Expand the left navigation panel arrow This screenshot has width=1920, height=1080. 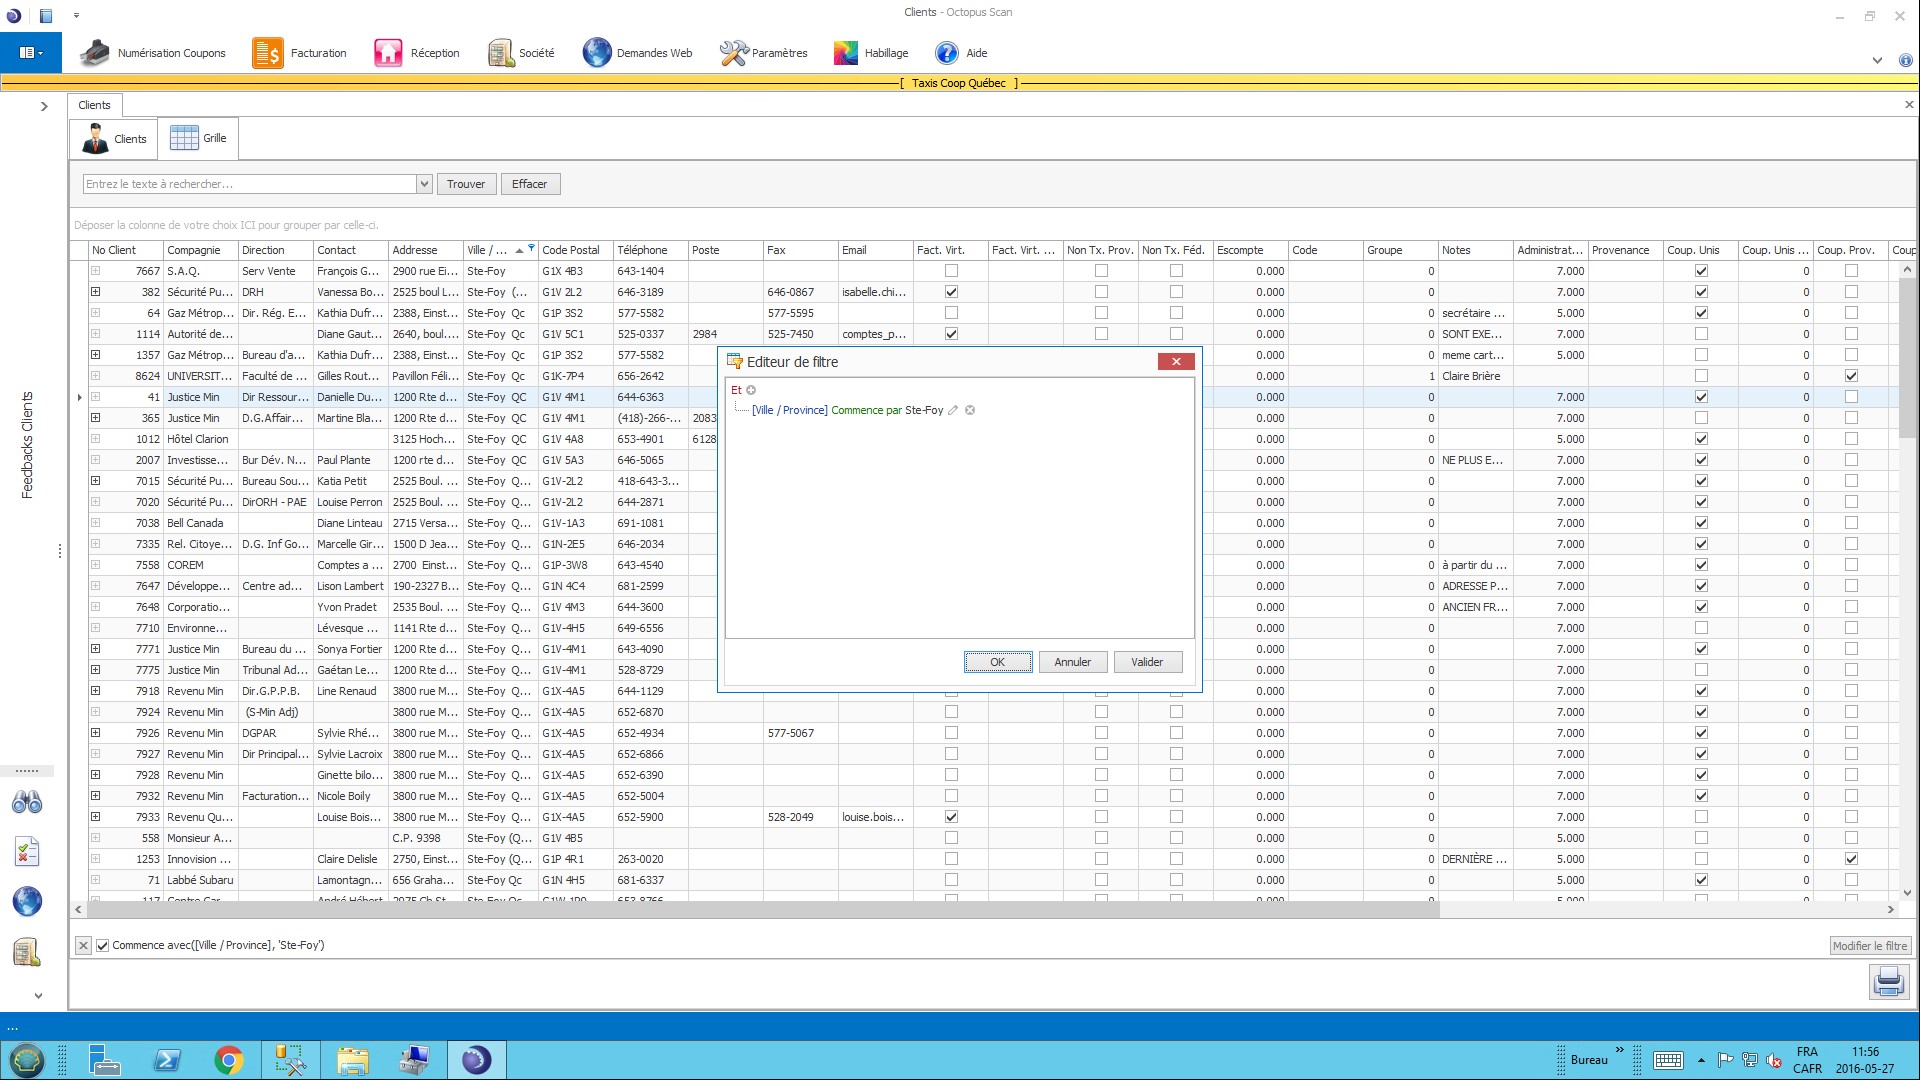(44, 106)
